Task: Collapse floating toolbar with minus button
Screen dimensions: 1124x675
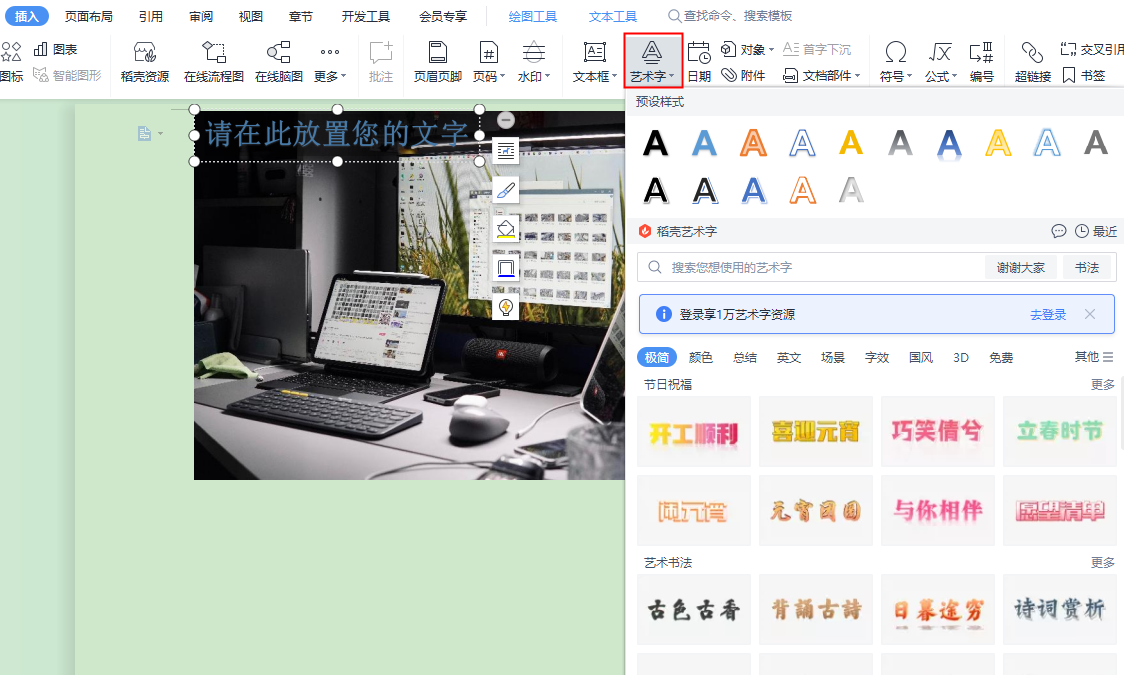Action: 506,120
